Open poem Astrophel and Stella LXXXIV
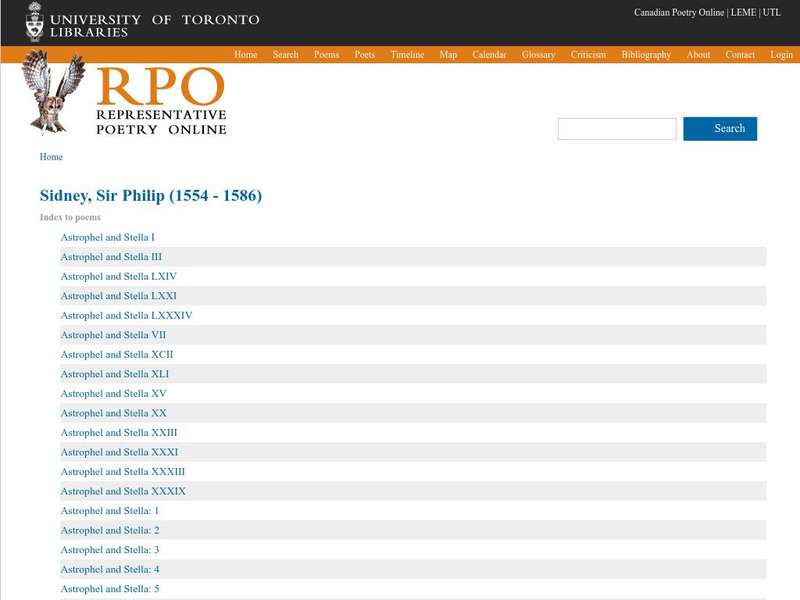800x600 pixels. 127,315
